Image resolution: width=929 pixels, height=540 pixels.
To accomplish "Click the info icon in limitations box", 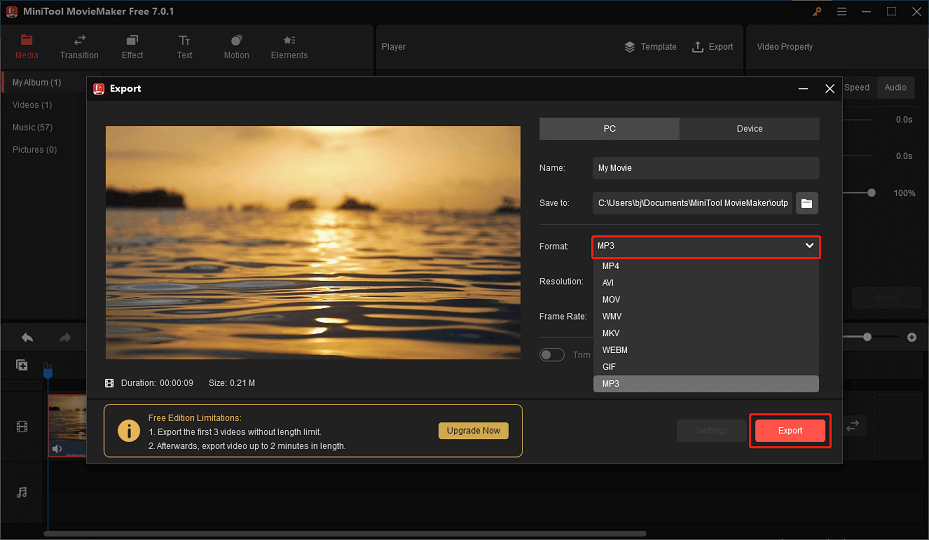I will click(x=129, y=431).
